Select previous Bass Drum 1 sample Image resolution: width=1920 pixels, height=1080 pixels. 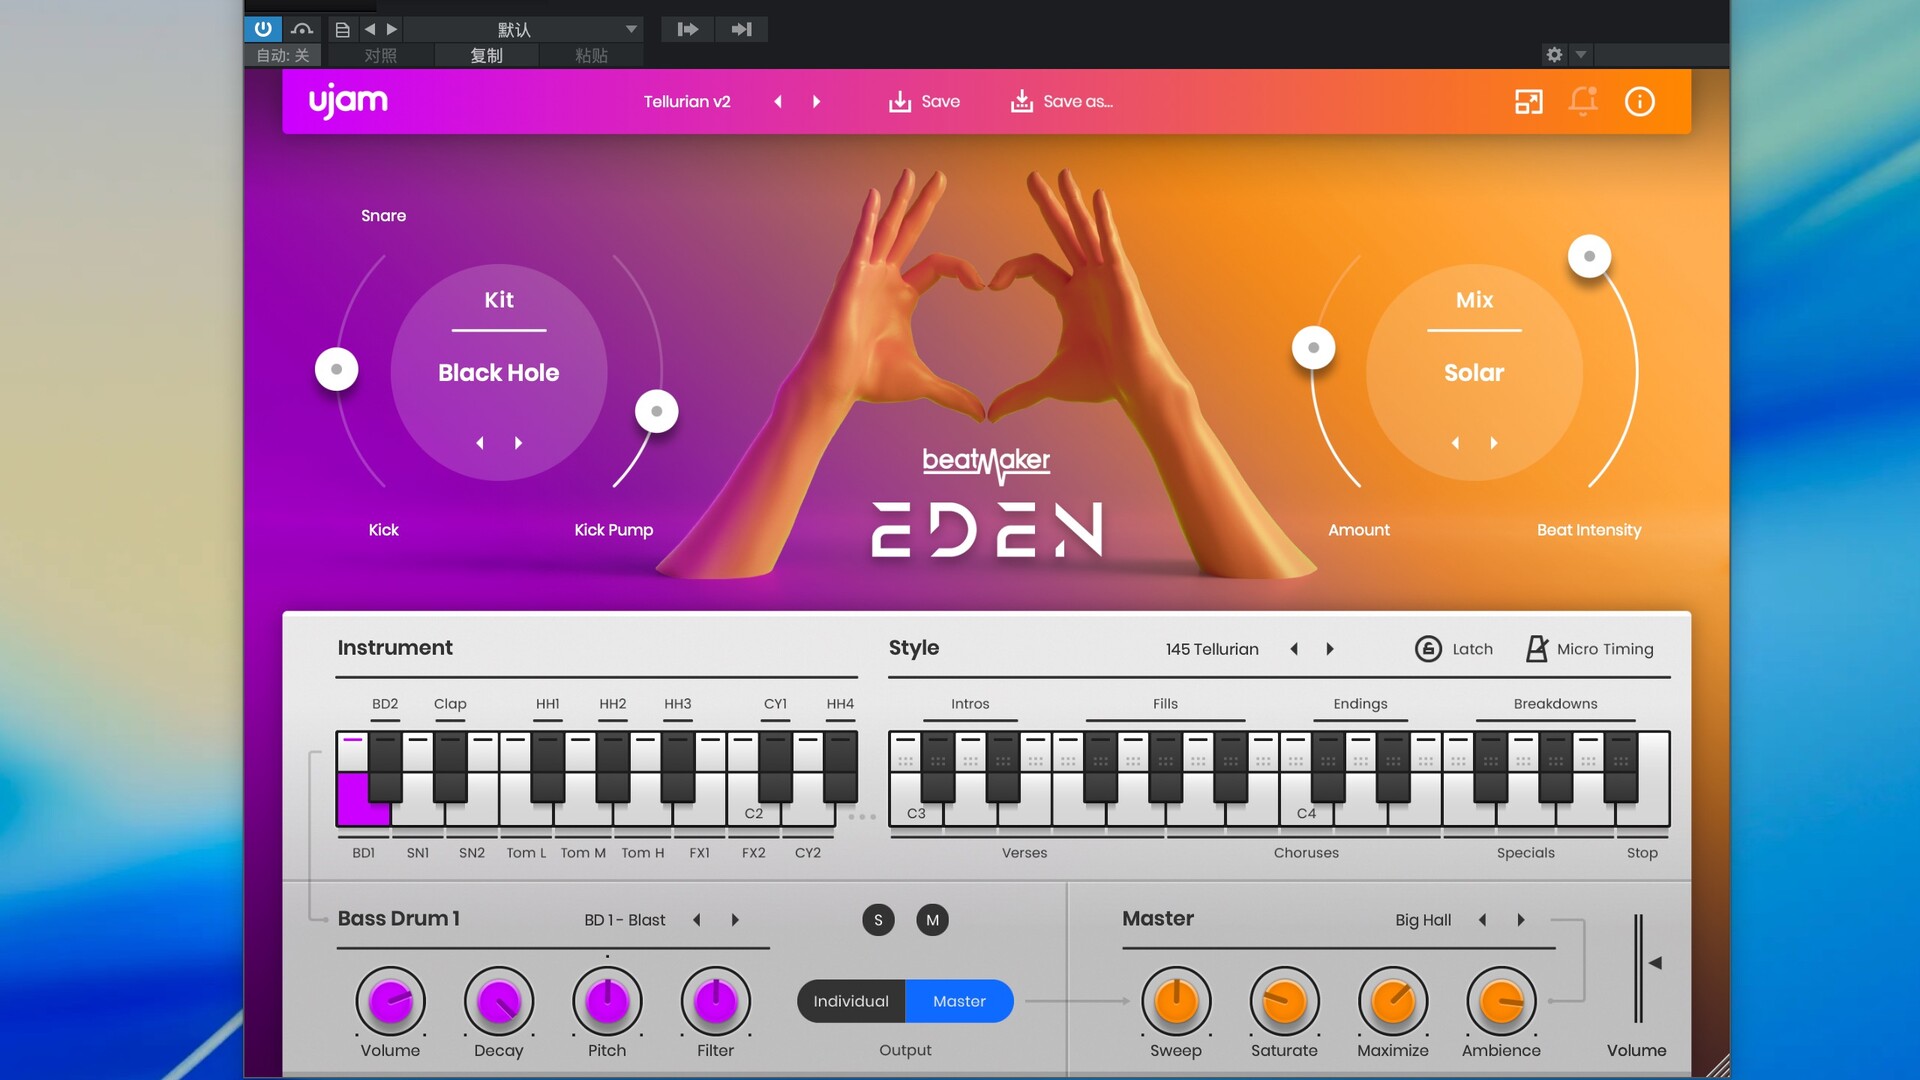697,920
